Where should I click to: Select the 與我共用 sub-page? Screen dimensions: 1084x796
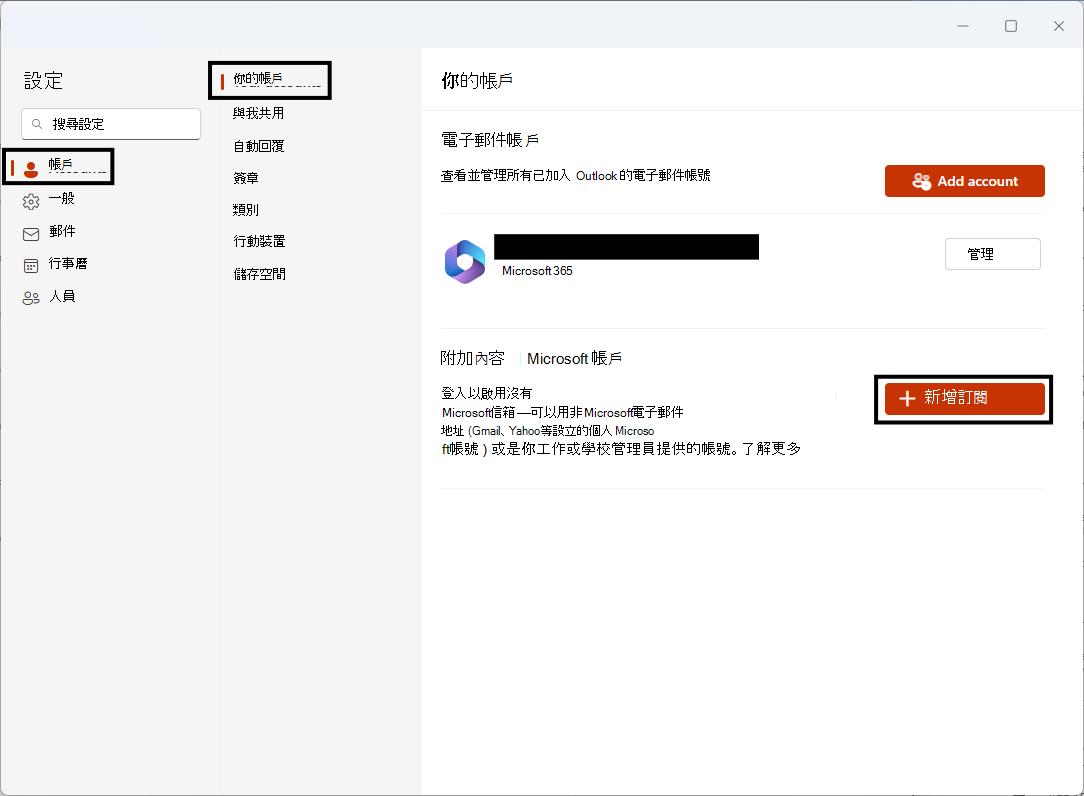pos(258,113)
